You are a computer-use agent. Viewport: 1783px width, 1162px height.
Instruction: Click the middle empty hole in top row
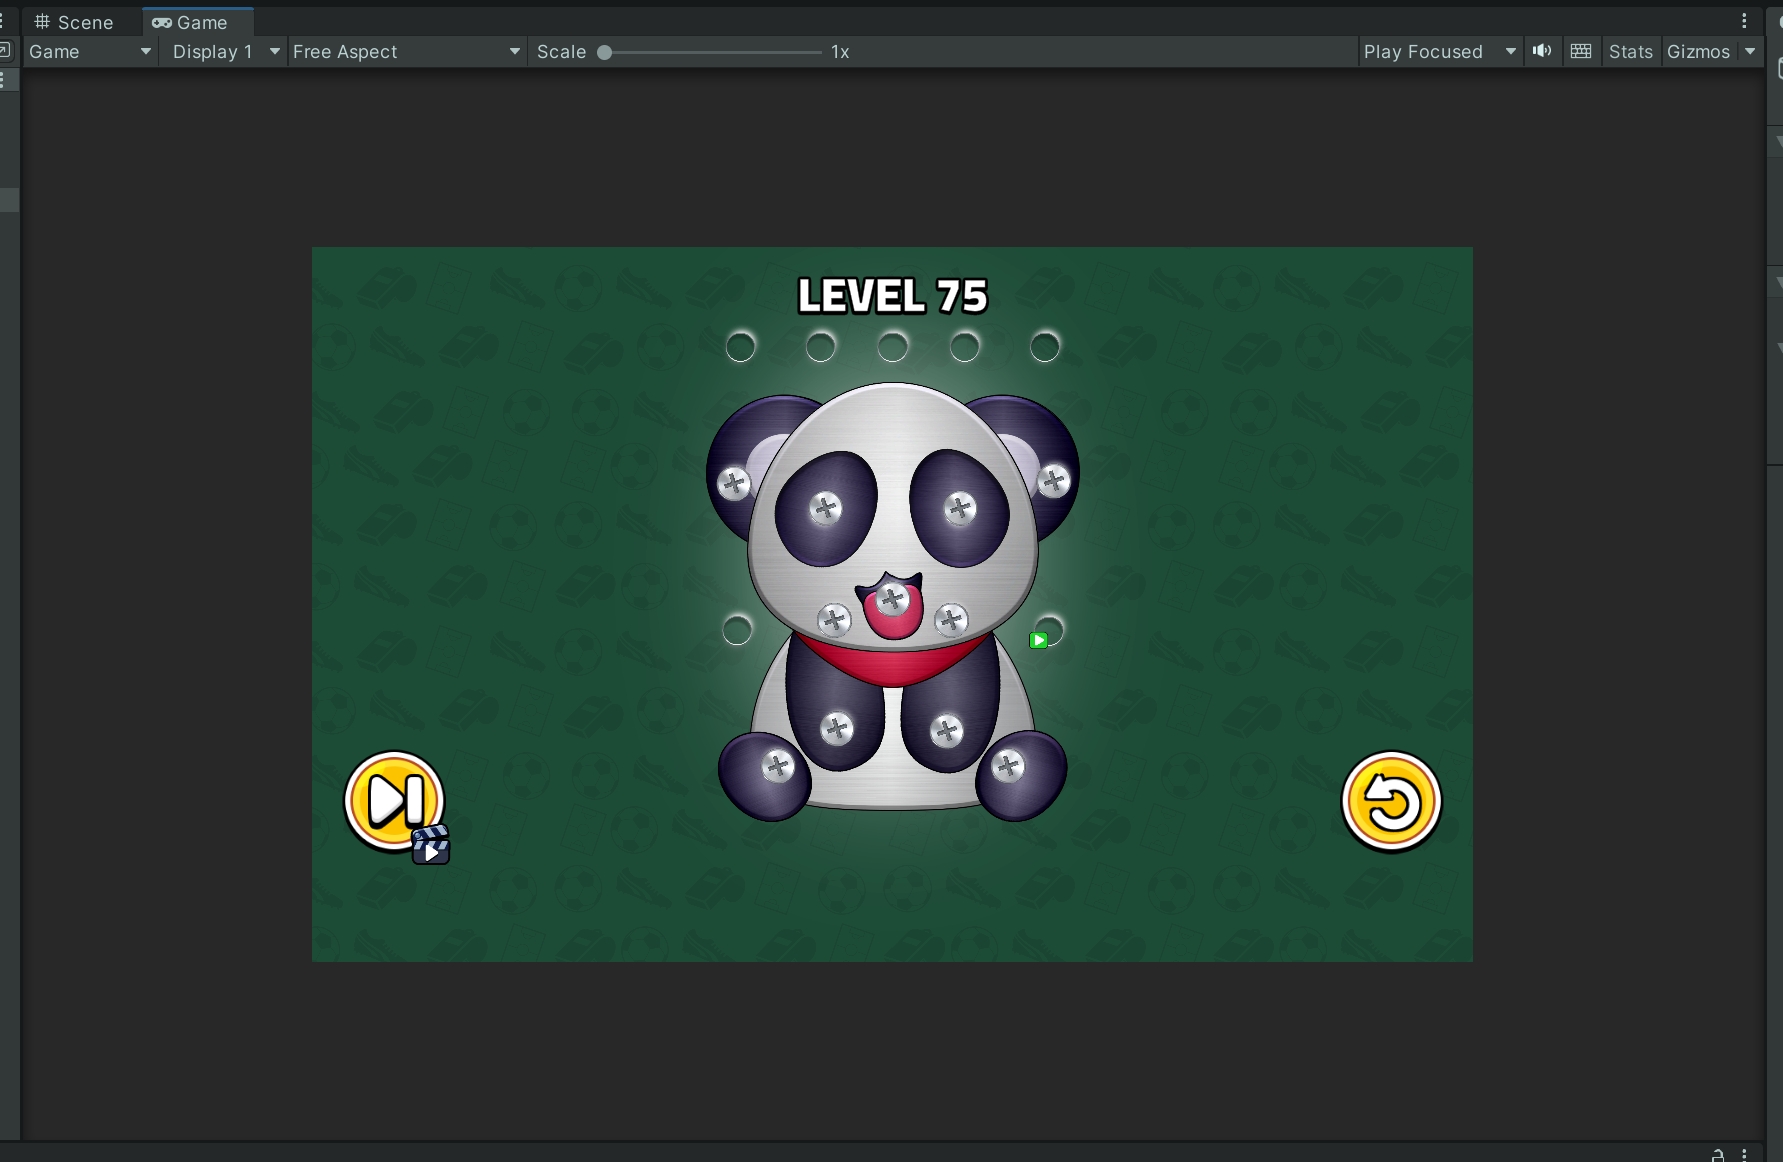pos(893,347)
